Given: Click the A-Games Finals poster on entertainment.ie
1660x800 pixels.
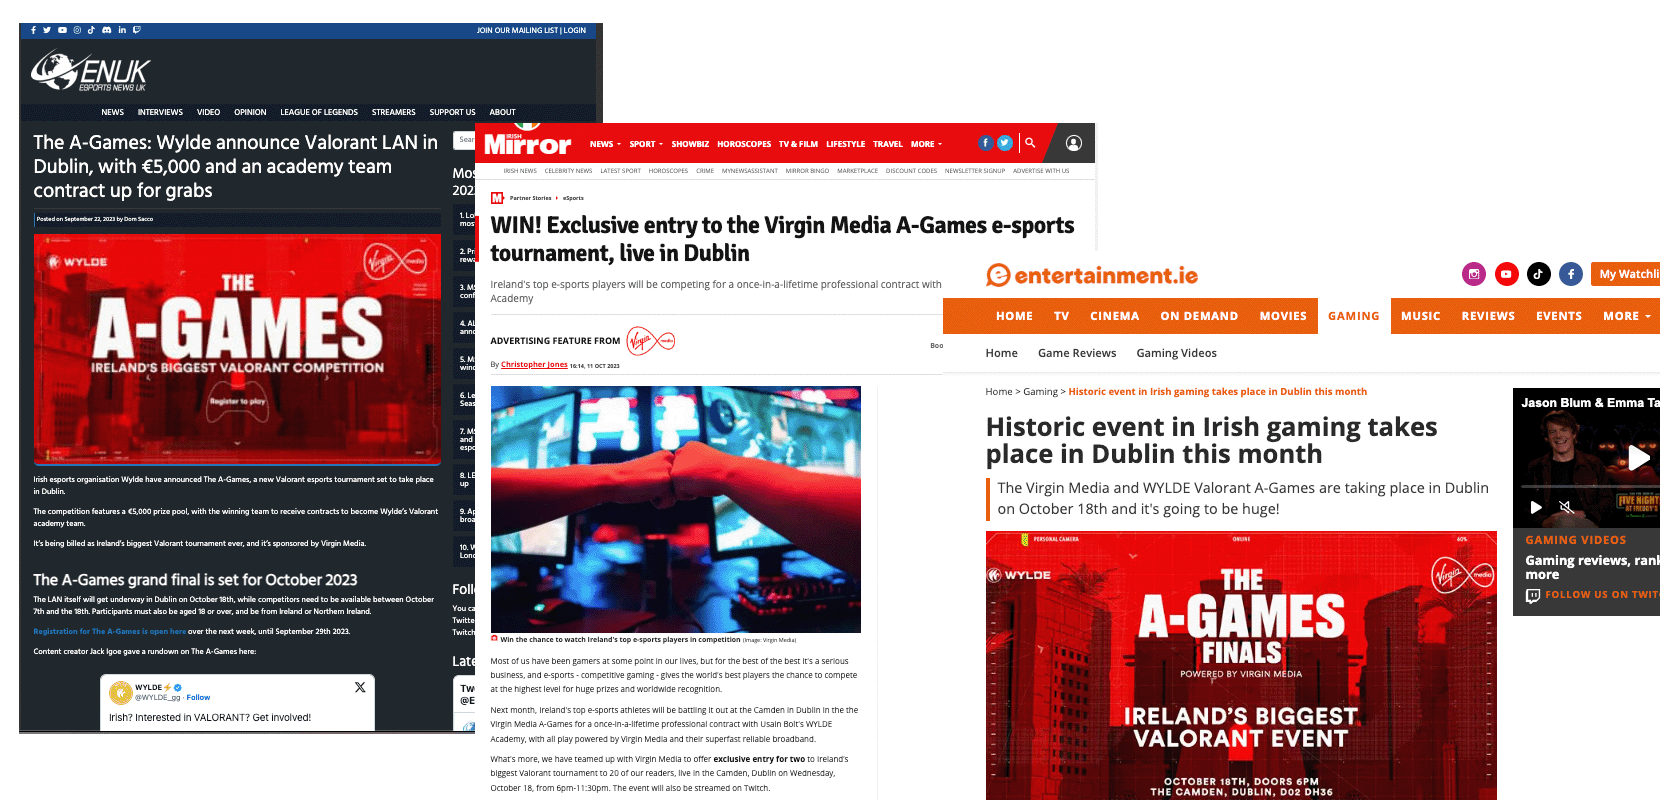Looking at the screenshot, I should point(1241,665).
